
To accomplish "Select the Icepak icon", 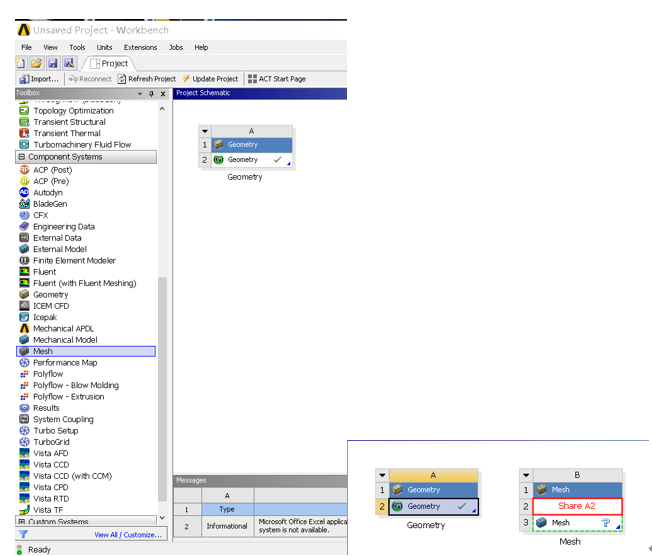I will (x=24, y=317).
